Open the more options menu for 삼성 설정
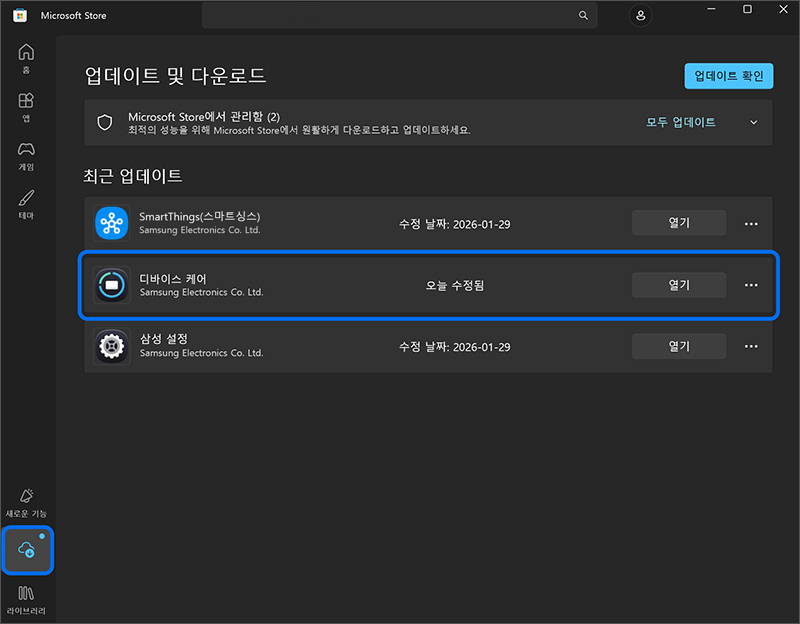Screen dimensions: 800x624 pos(751,346)
